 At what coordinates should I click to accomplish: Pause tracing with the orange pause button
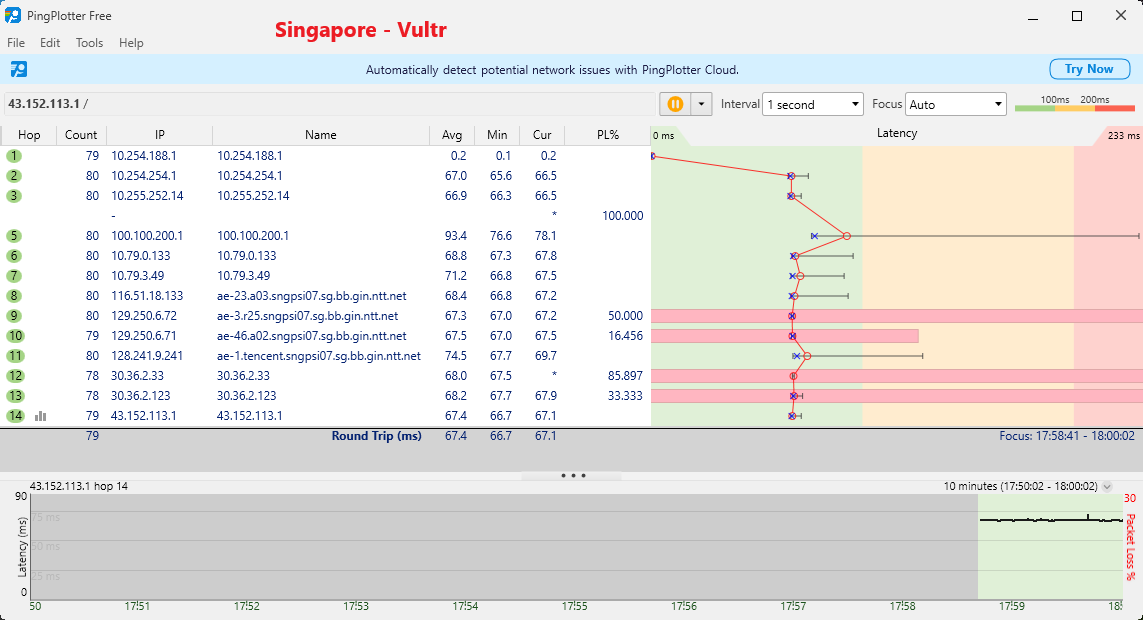[675, 104]
